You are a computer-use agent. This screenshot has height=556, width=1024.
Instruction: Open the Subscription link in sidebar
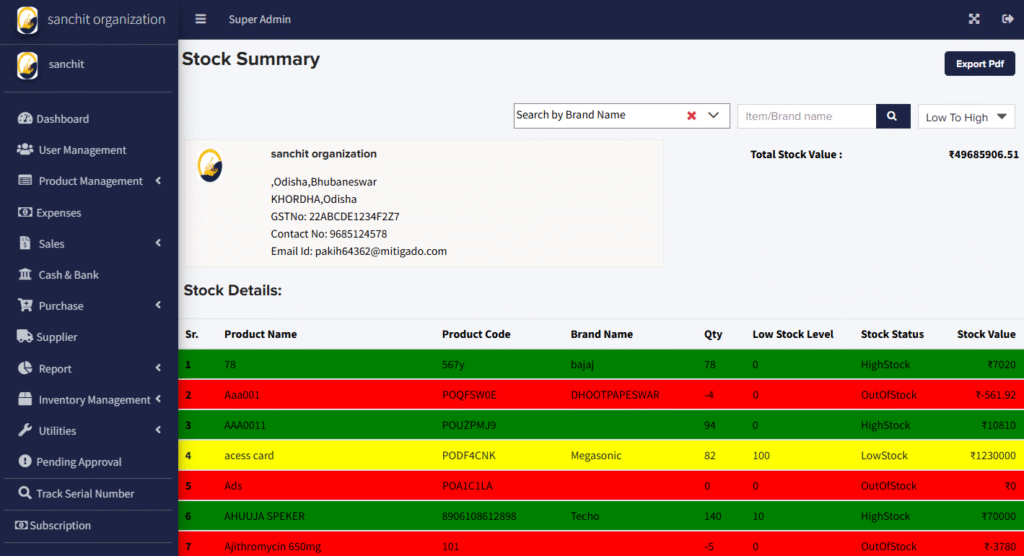[60, 526]
